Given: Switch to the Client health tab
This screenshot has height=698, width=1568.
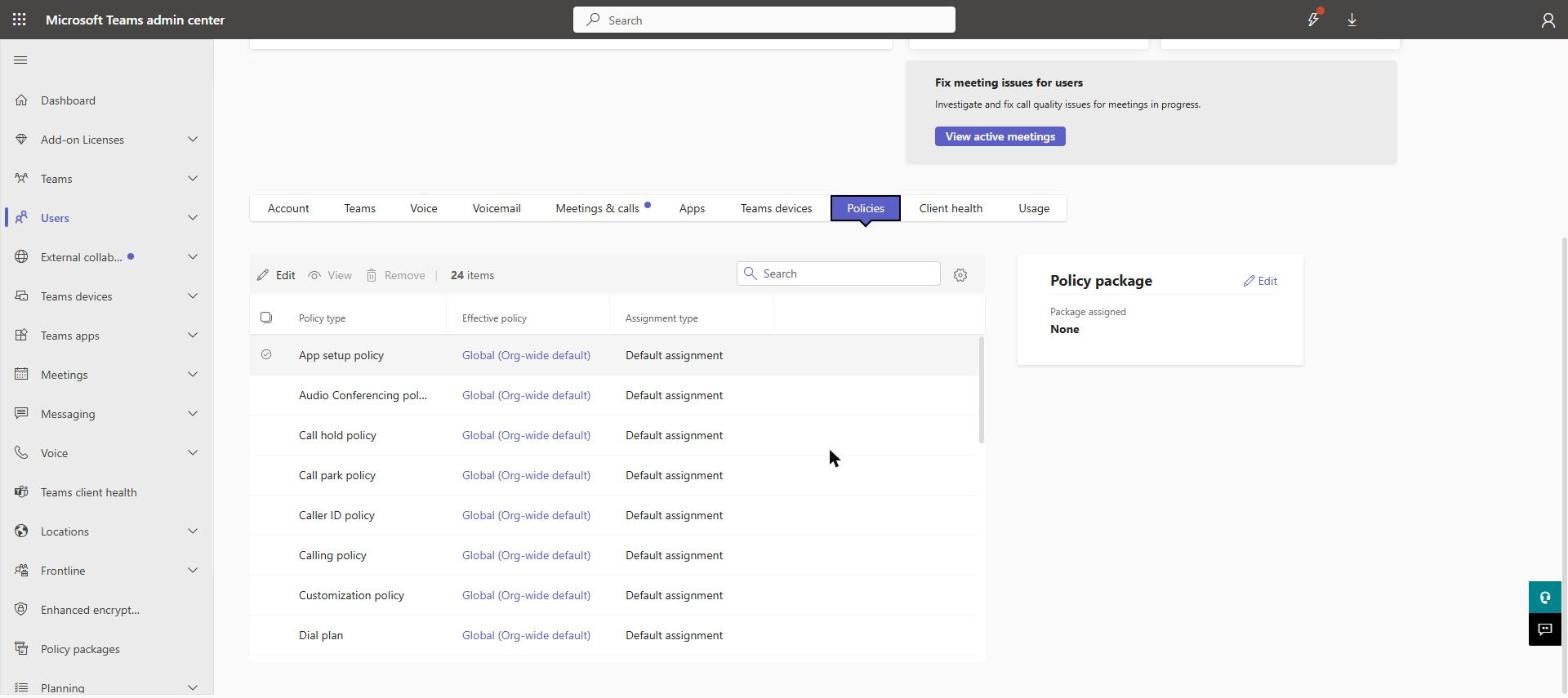Looking at the screenshot, I should point(951,208).
